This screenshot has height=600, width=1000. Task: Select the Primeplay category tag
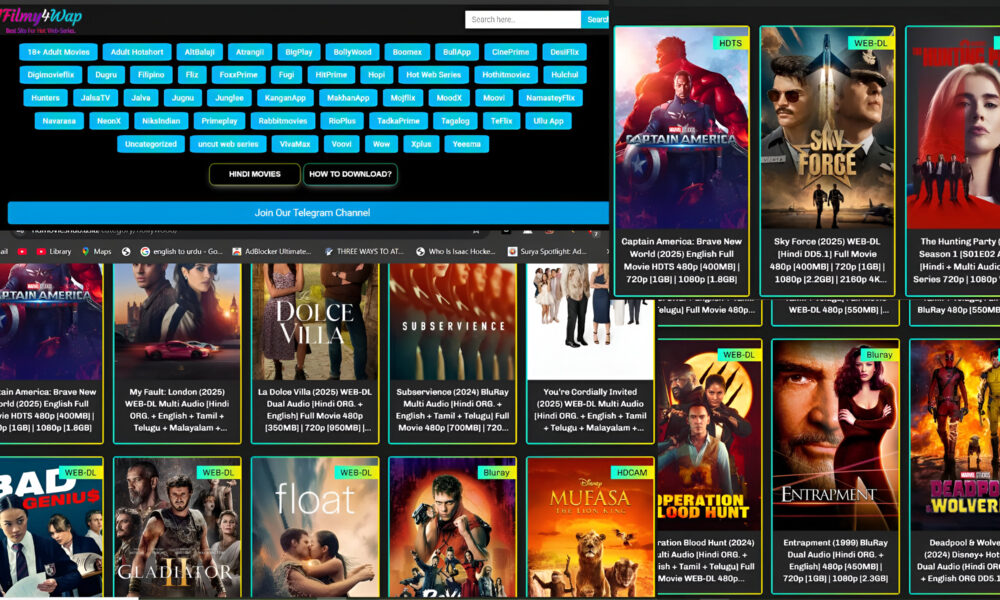219,121
